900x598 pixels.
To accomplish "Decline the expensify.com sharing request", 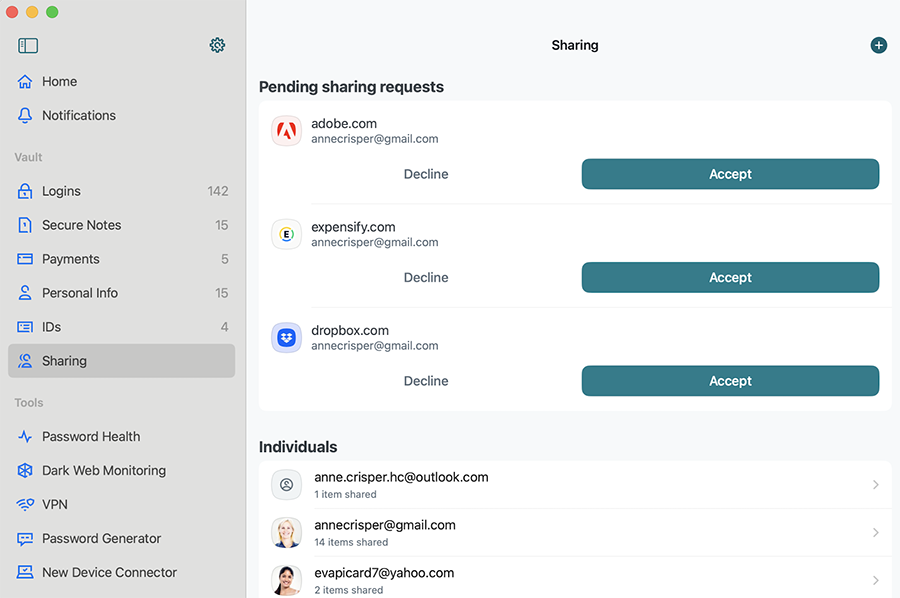I will 426,277.
